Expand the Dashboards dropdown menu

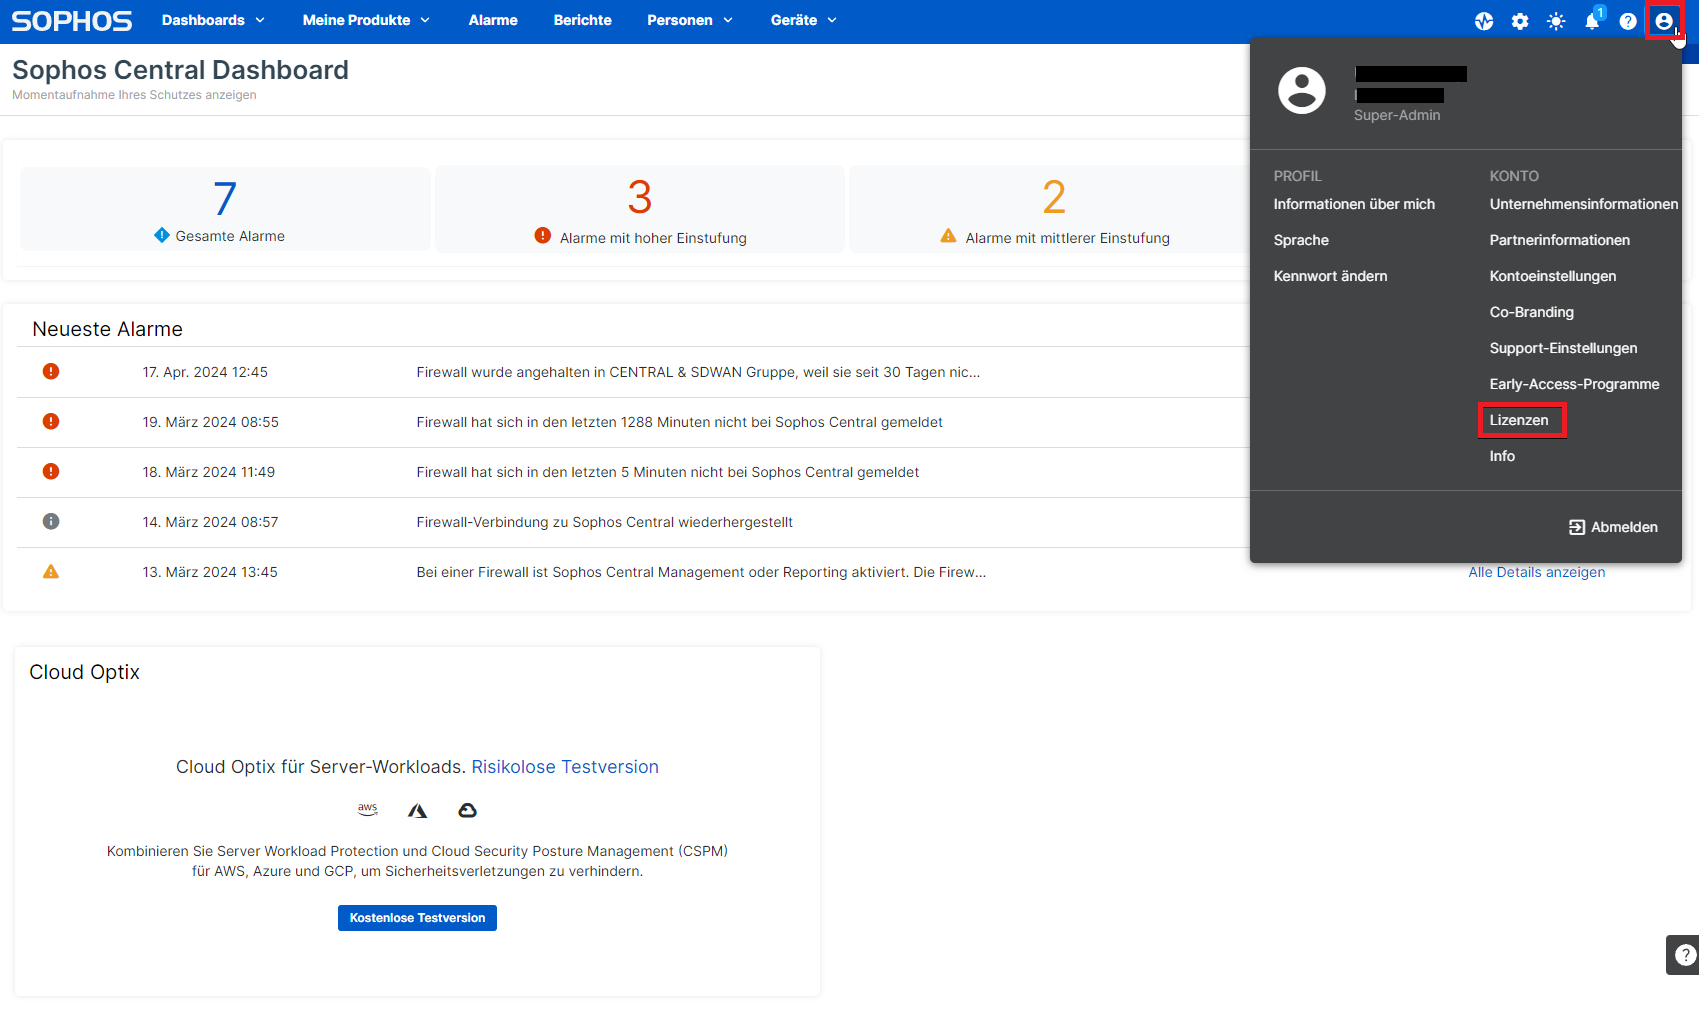(x=213, y=20)
